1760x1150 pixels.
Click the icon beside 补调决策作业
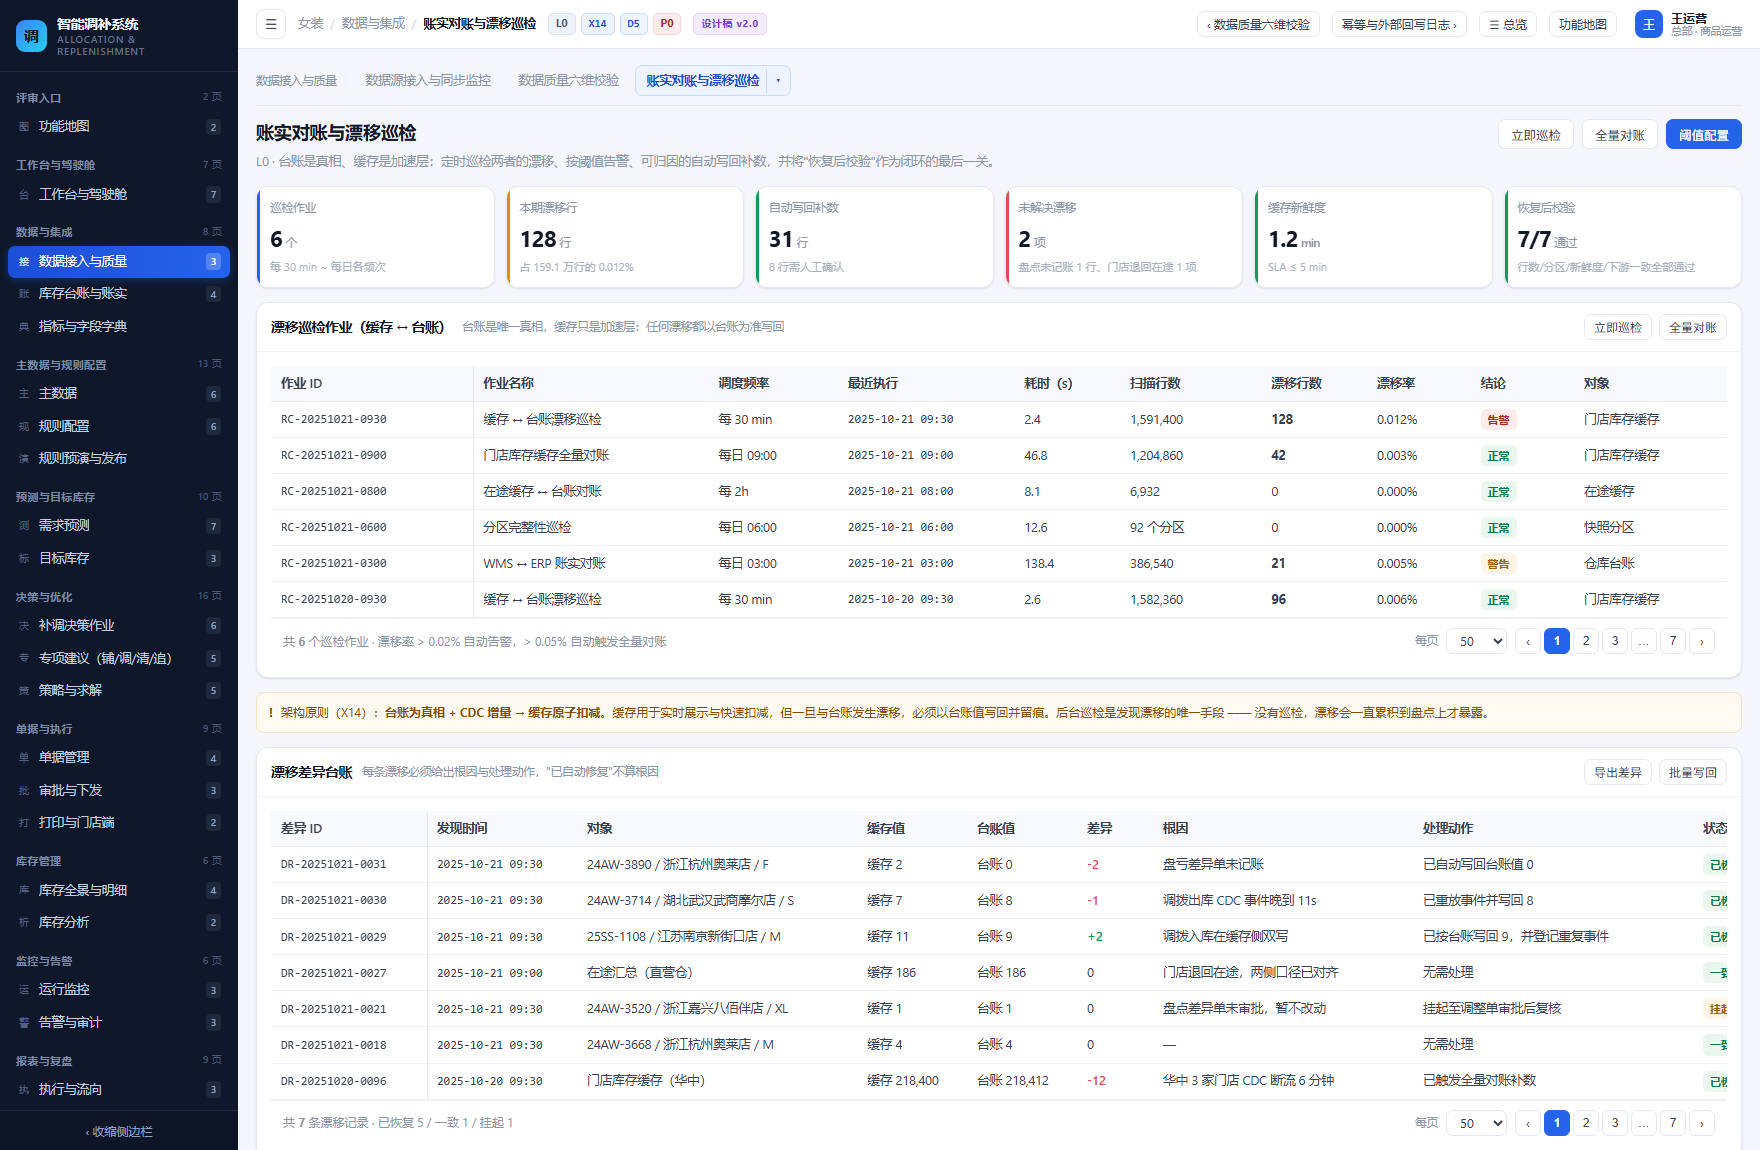click(24, 626)
